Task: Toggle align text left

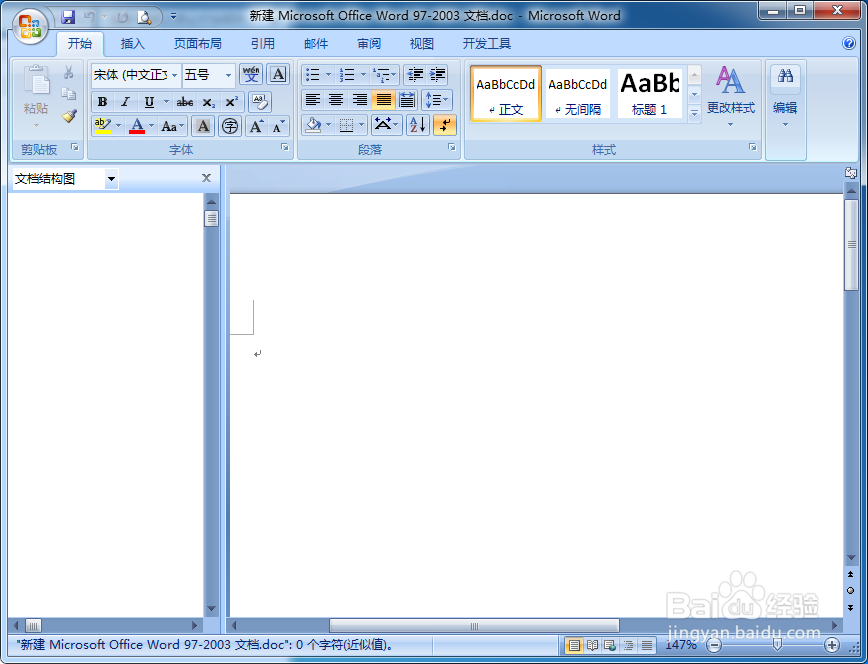Action: (x=313, y=100)
